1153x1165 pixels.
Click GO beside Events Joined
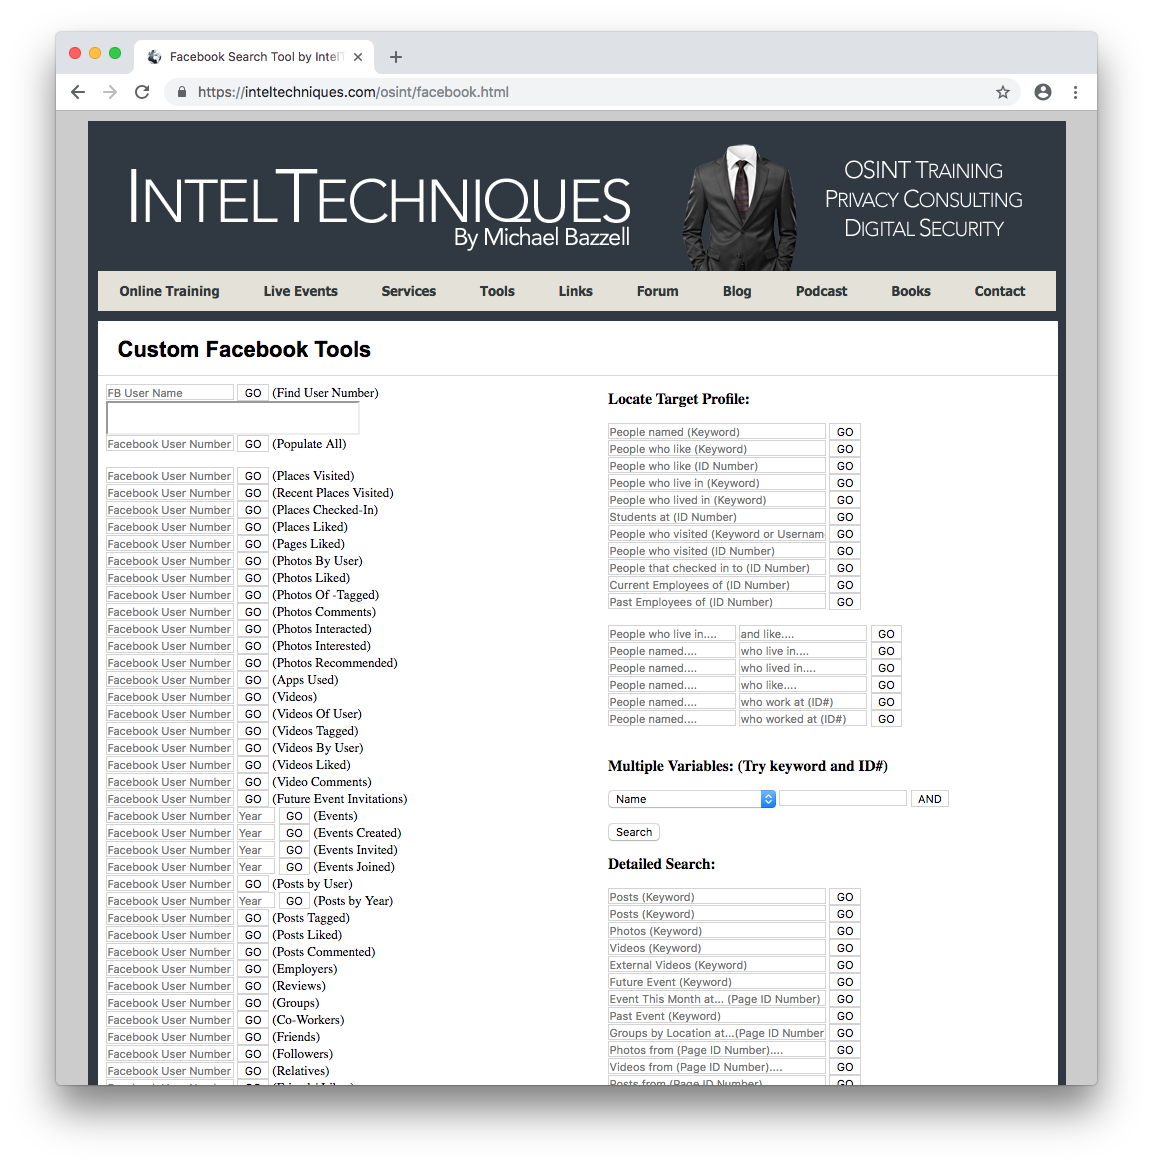point(294,868)
